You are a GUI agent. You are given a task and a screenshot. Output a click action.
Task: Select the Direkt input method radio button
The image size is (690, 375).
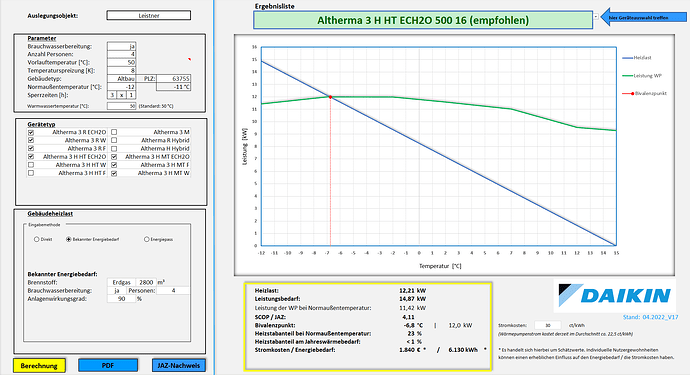click(37, 239)
